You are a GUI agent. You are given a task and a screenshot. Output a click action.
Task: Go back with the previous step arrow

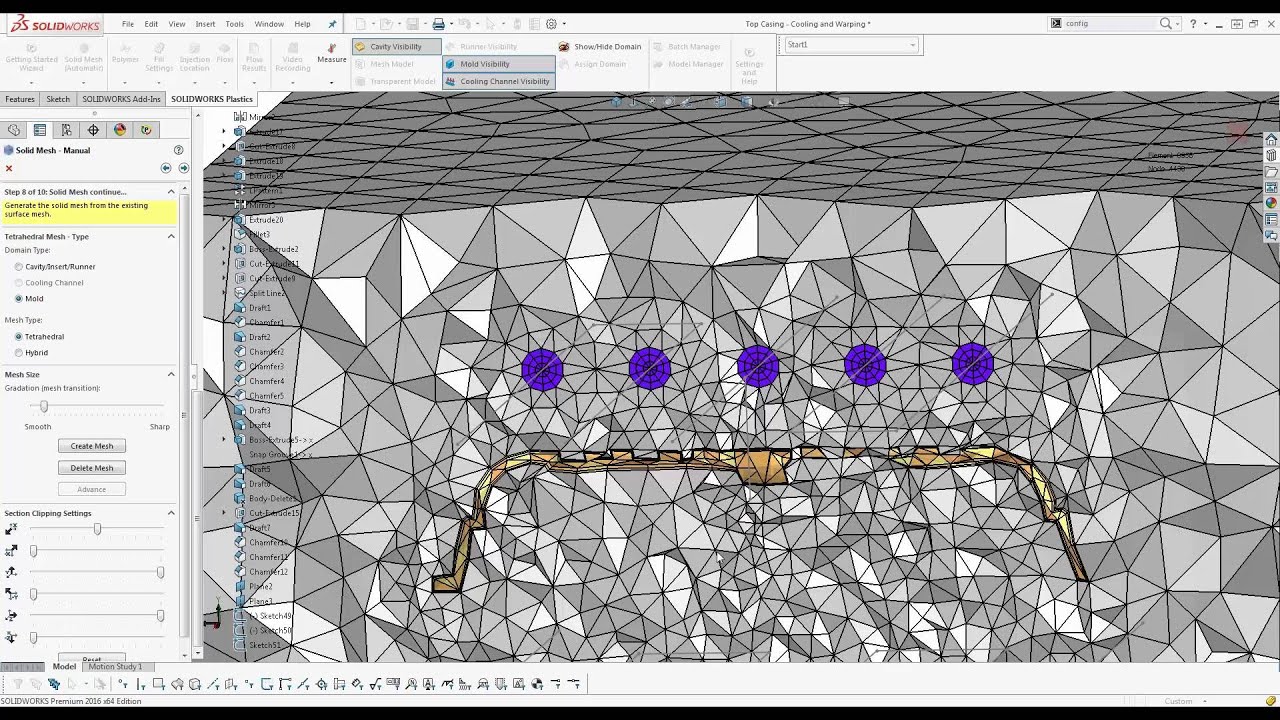click(x=166, y=168)
